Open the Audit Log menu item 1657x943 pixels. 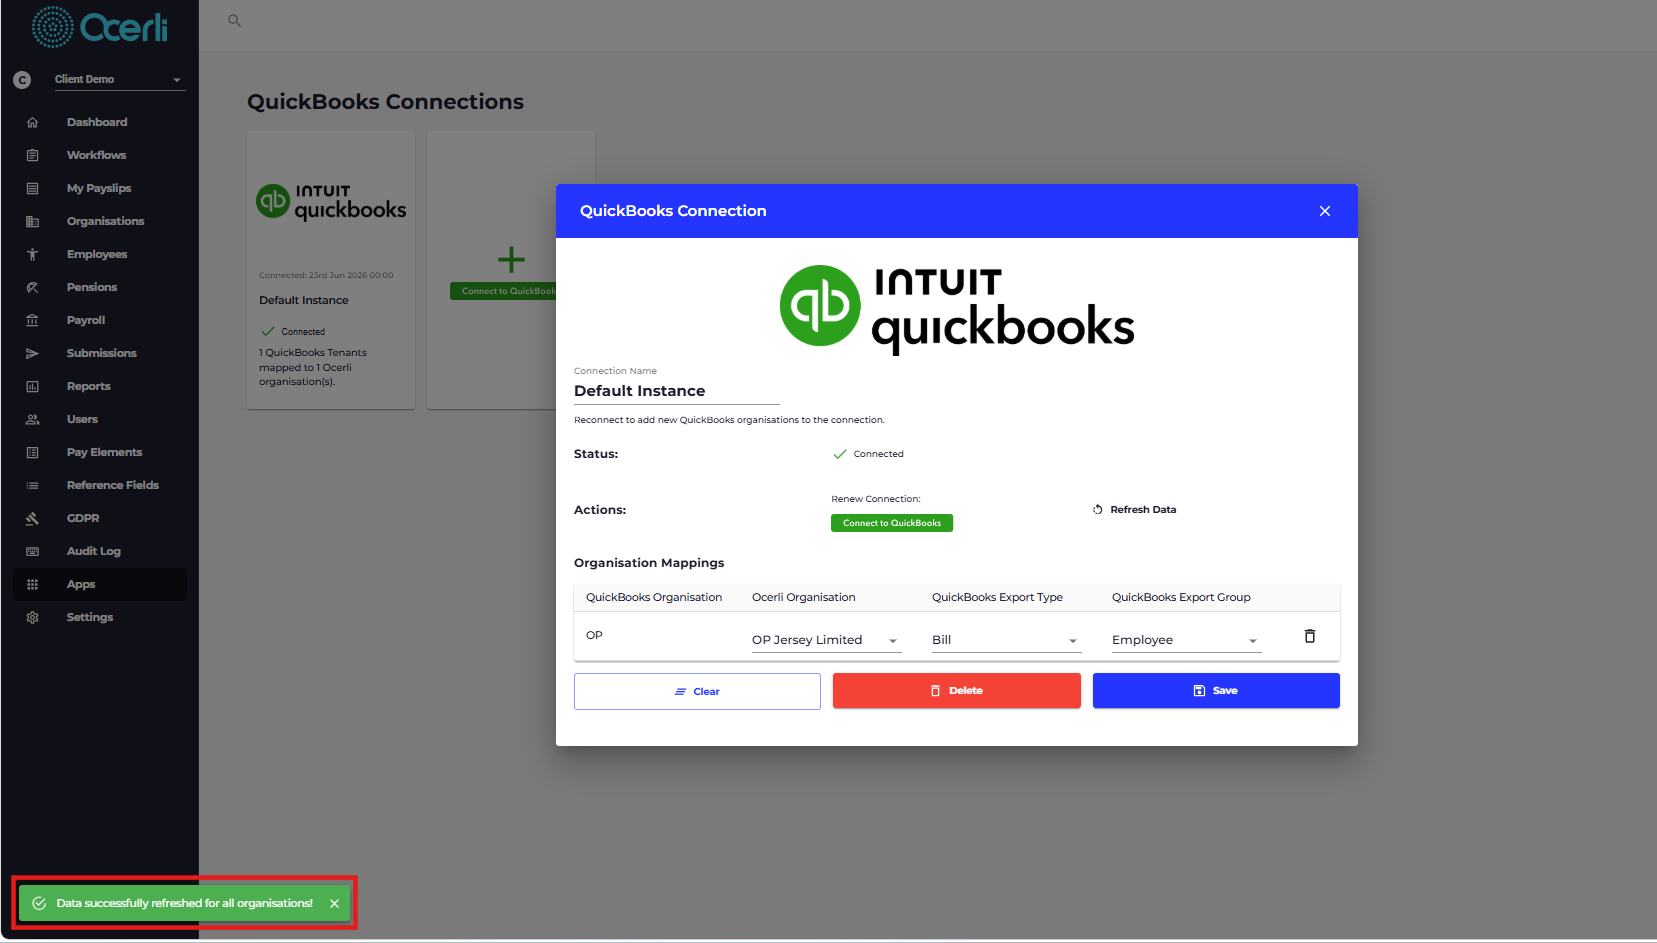coord(100,551)
